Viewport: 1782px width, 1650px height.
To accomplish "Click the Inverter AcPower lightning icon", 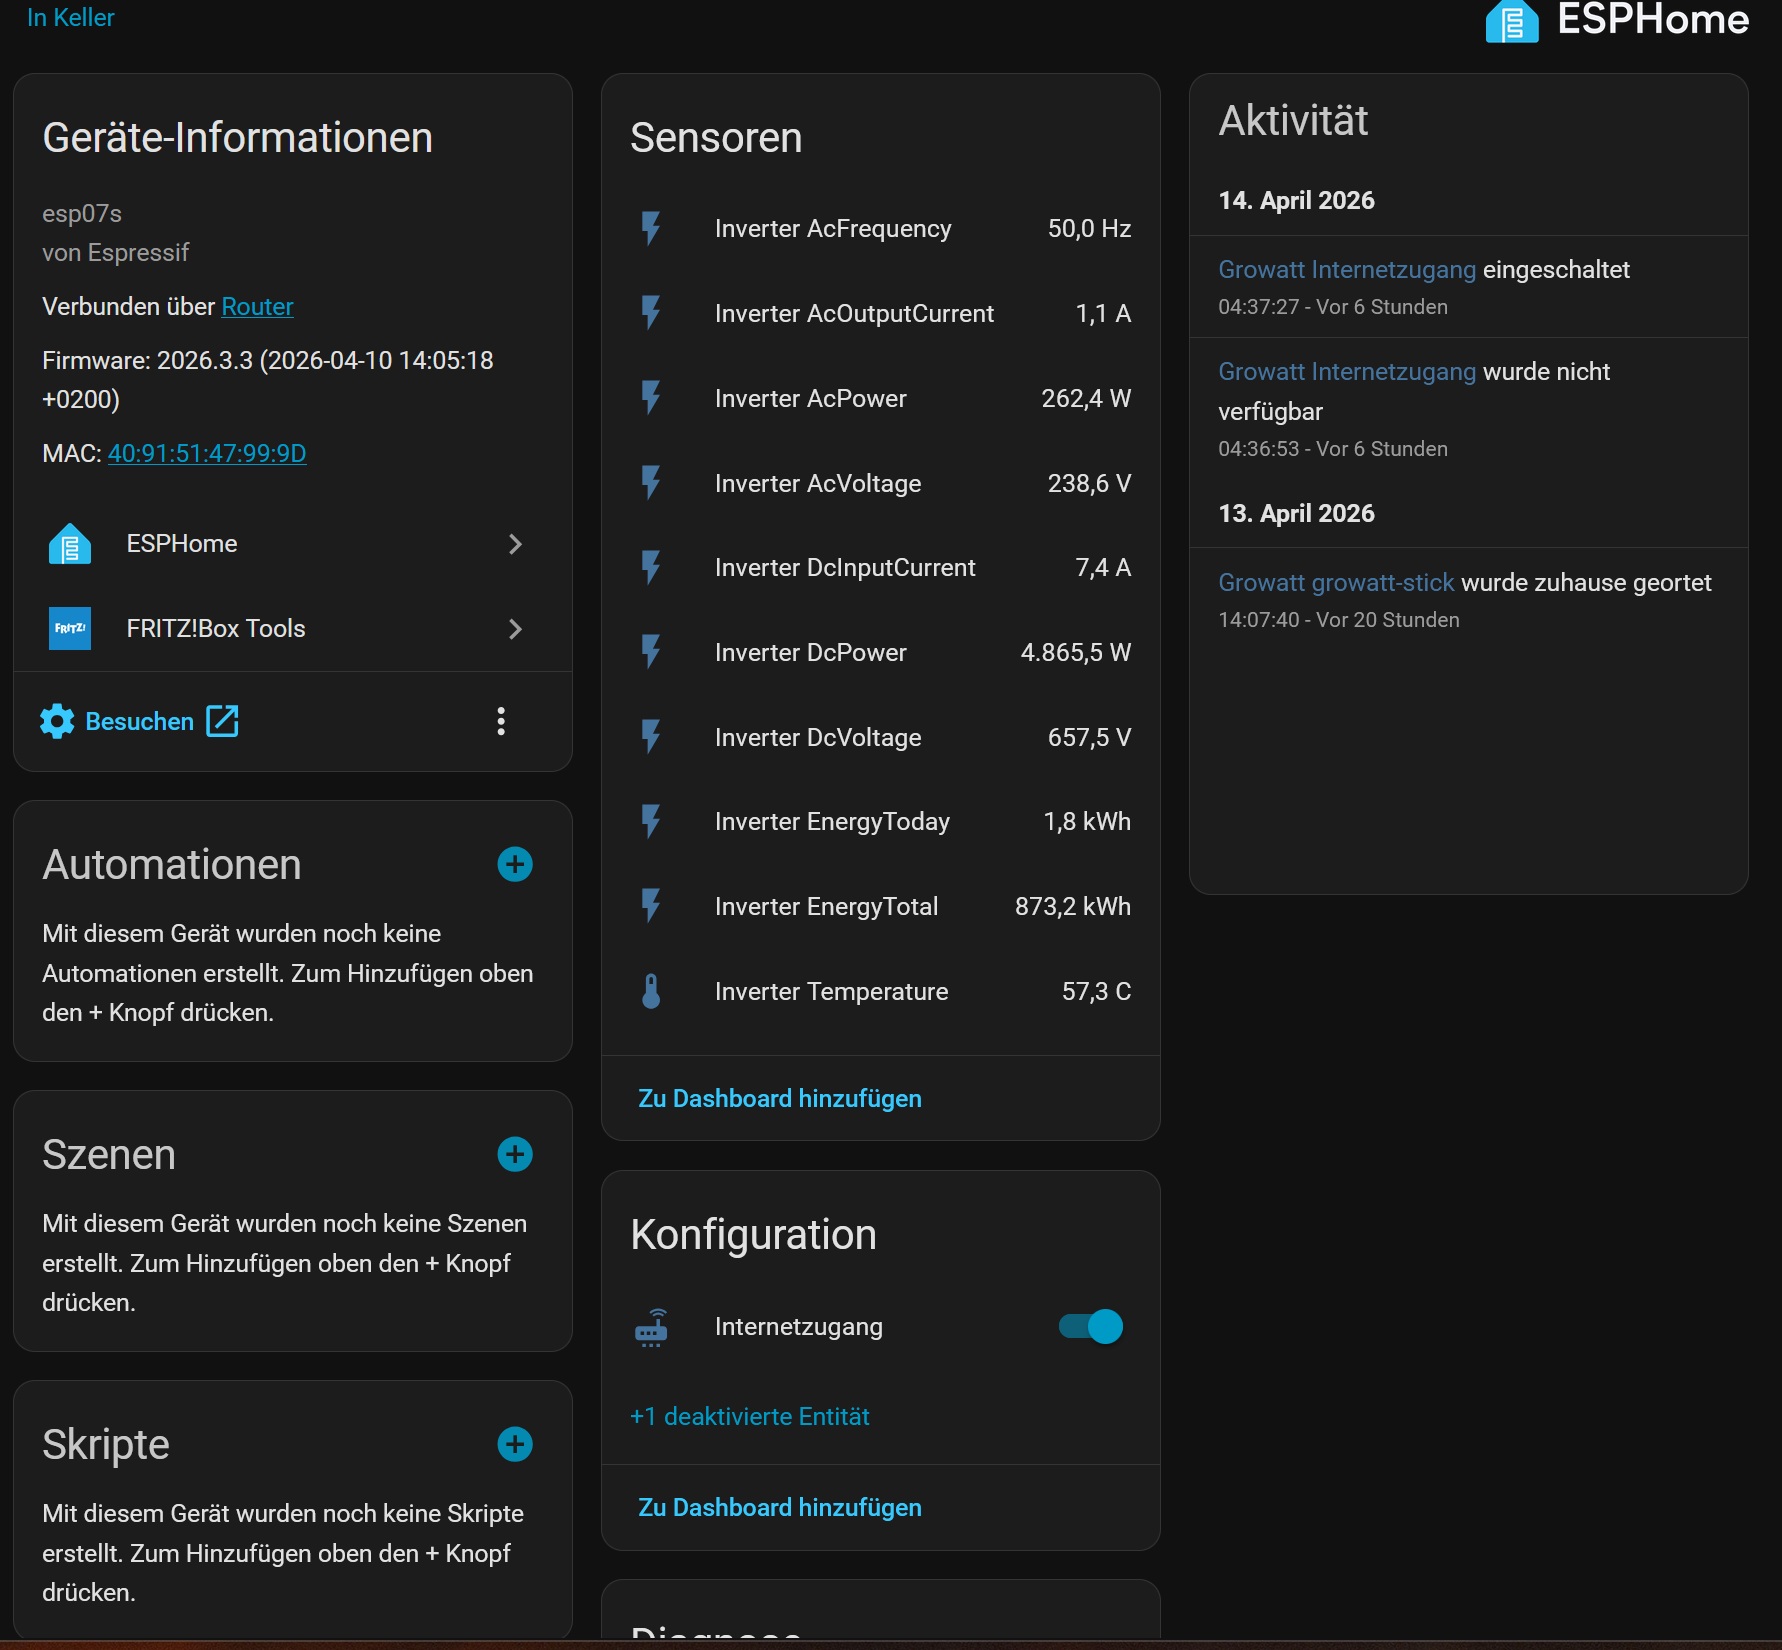I will (x=651, y=398).
